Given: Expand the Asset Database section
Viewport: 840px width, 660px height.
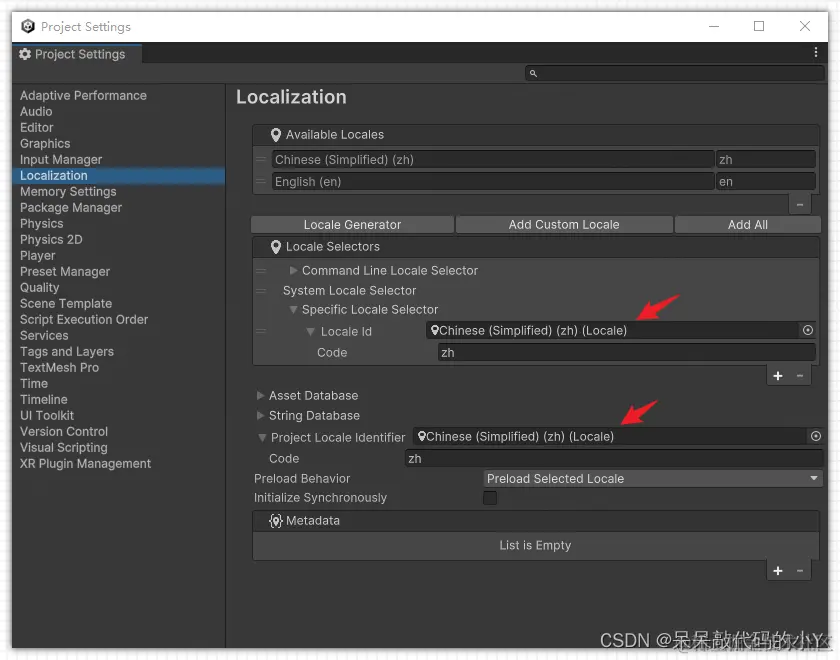Looking at the screenshot, I should click(259, 395).
